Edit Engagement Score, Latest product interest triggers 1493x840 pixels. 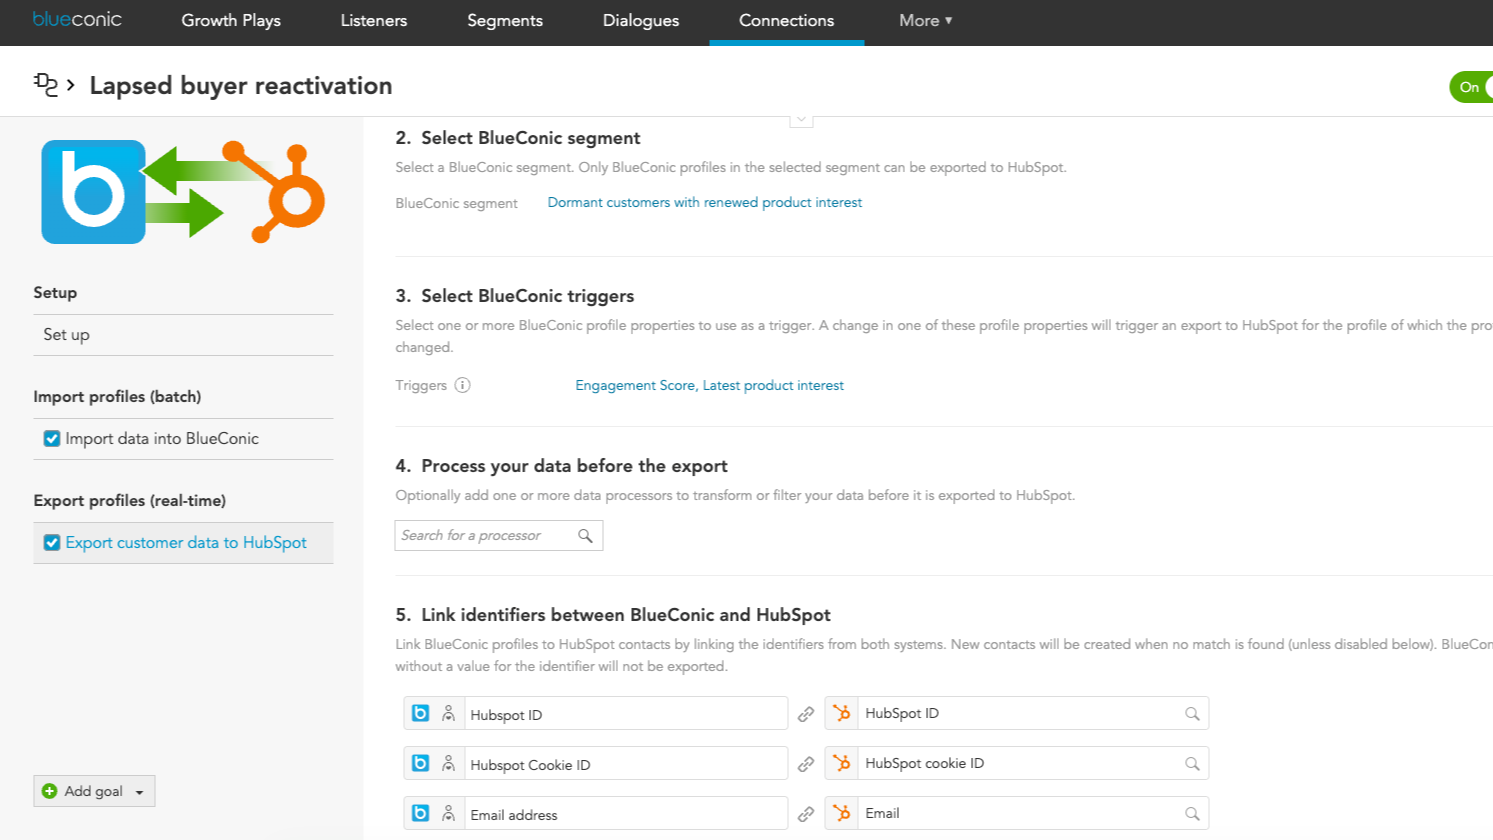tap(709, 385)
